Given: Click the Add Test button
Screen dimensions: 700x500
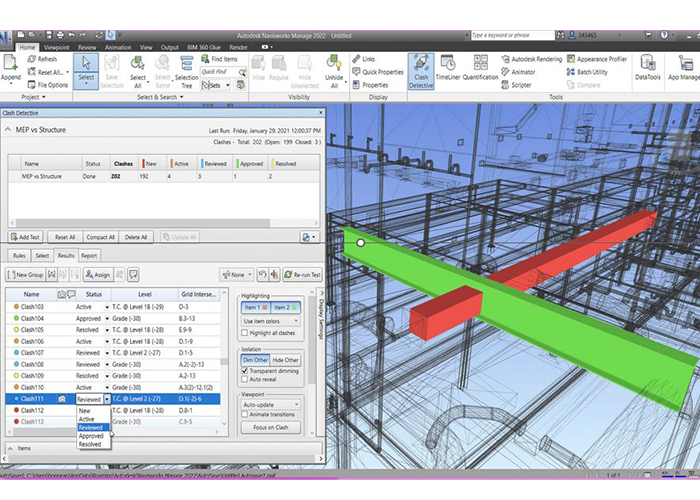Looking at the screenshot, I should pos(25,237).
